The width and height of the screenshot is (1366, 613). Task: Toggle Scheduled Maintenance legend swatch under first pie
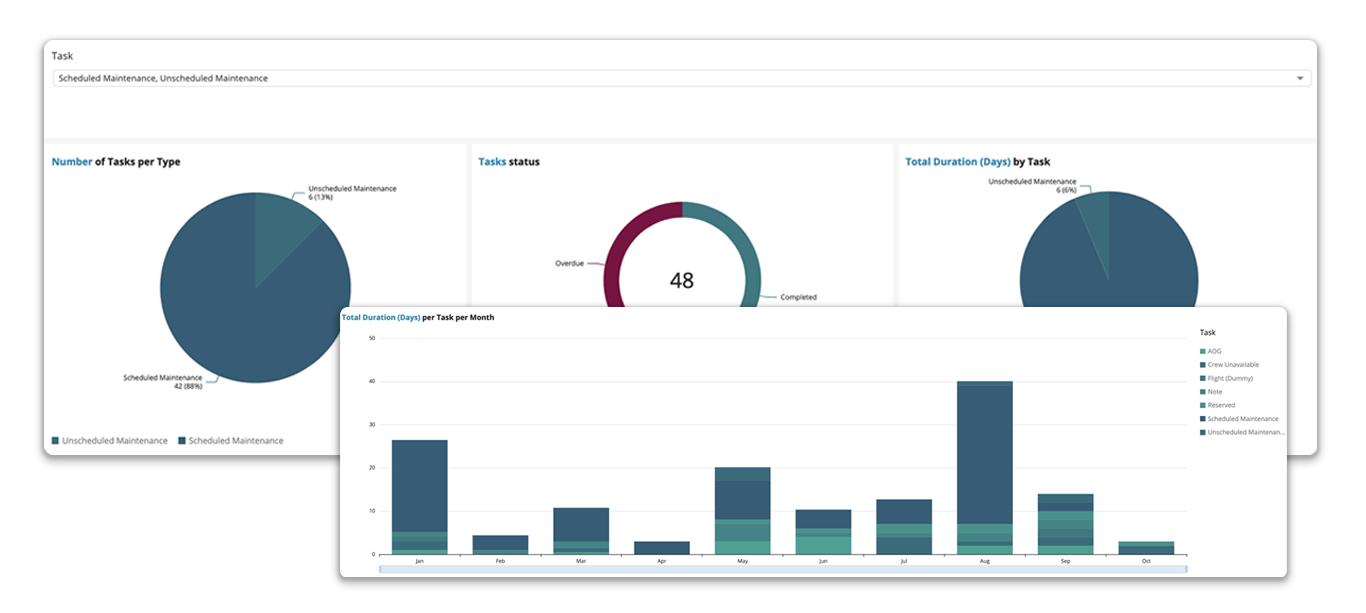[x=181, y=440]
